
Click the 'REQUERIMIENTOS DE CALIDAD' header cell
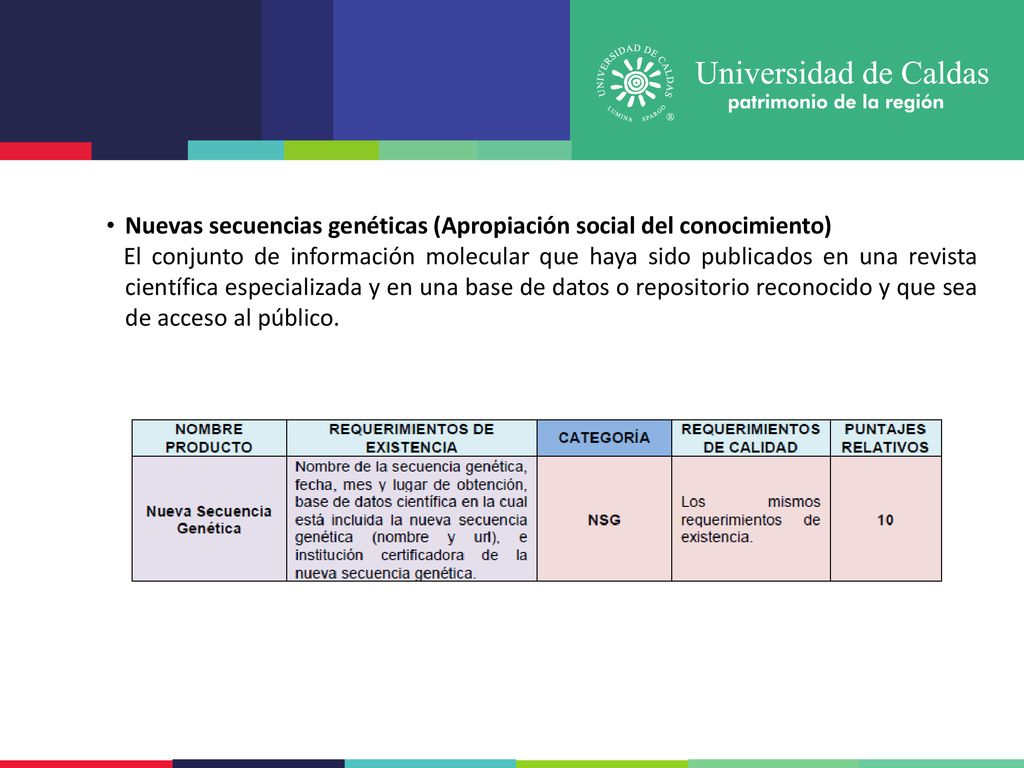750,438
